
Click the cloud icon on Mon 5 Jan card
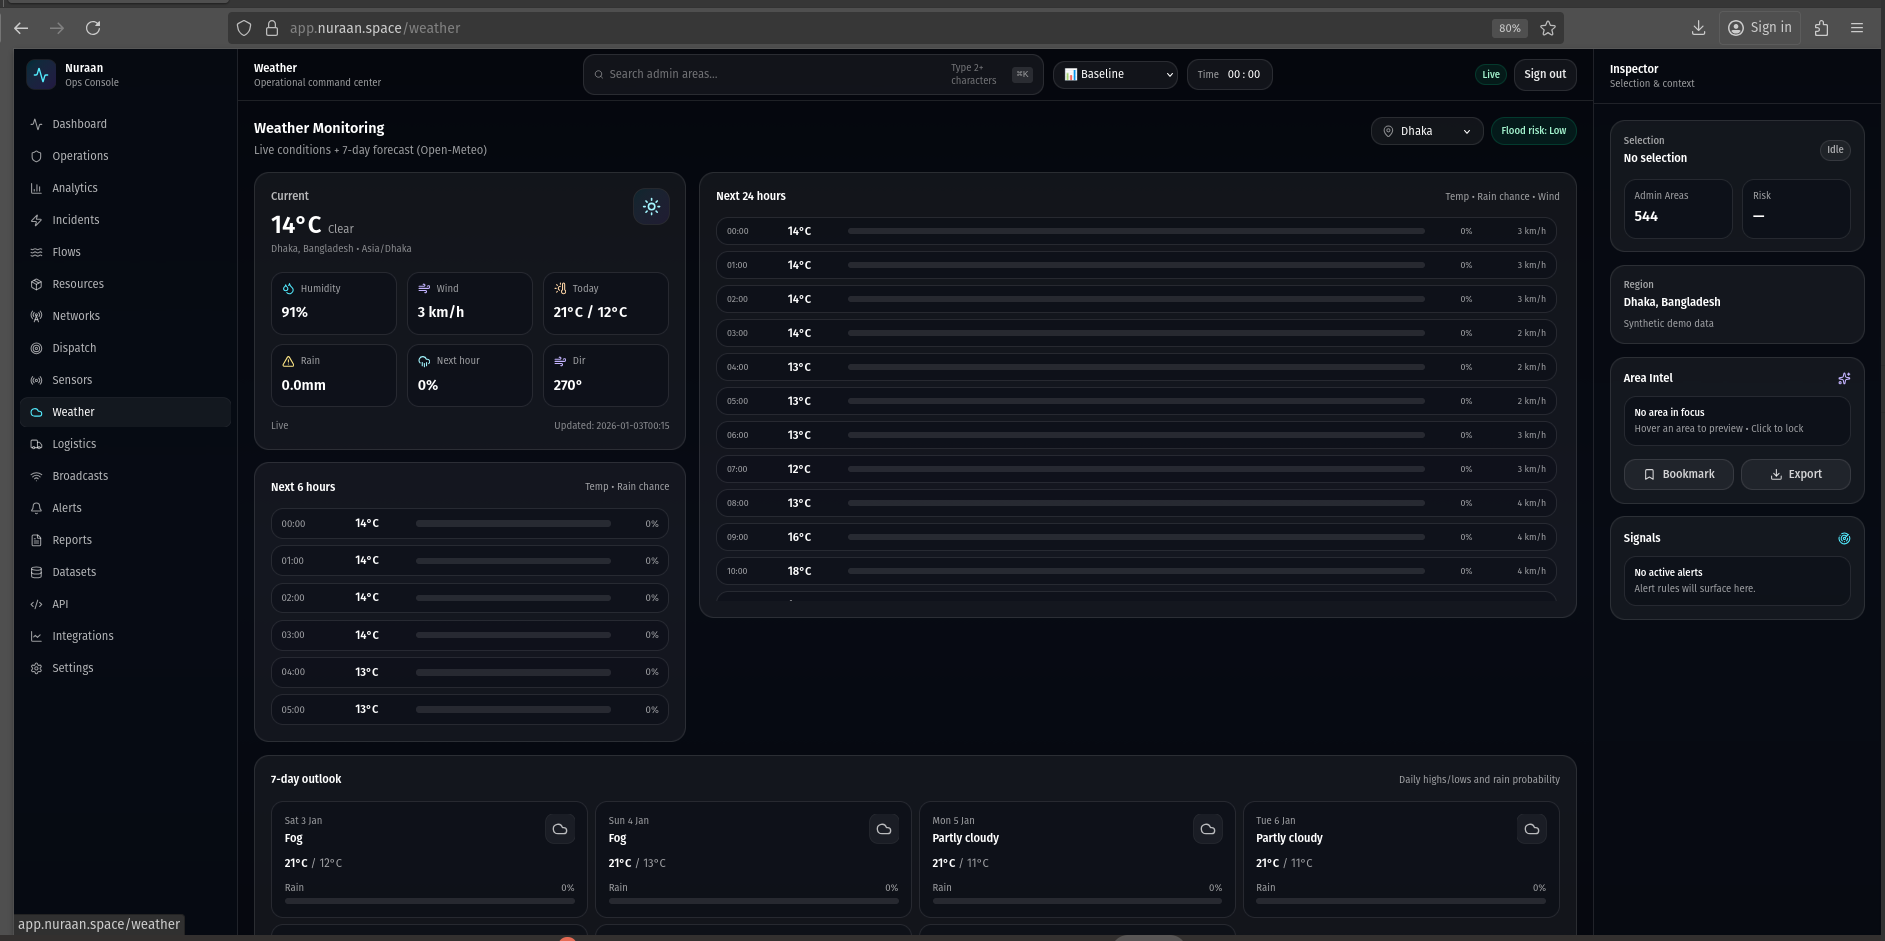(1207, 829)
